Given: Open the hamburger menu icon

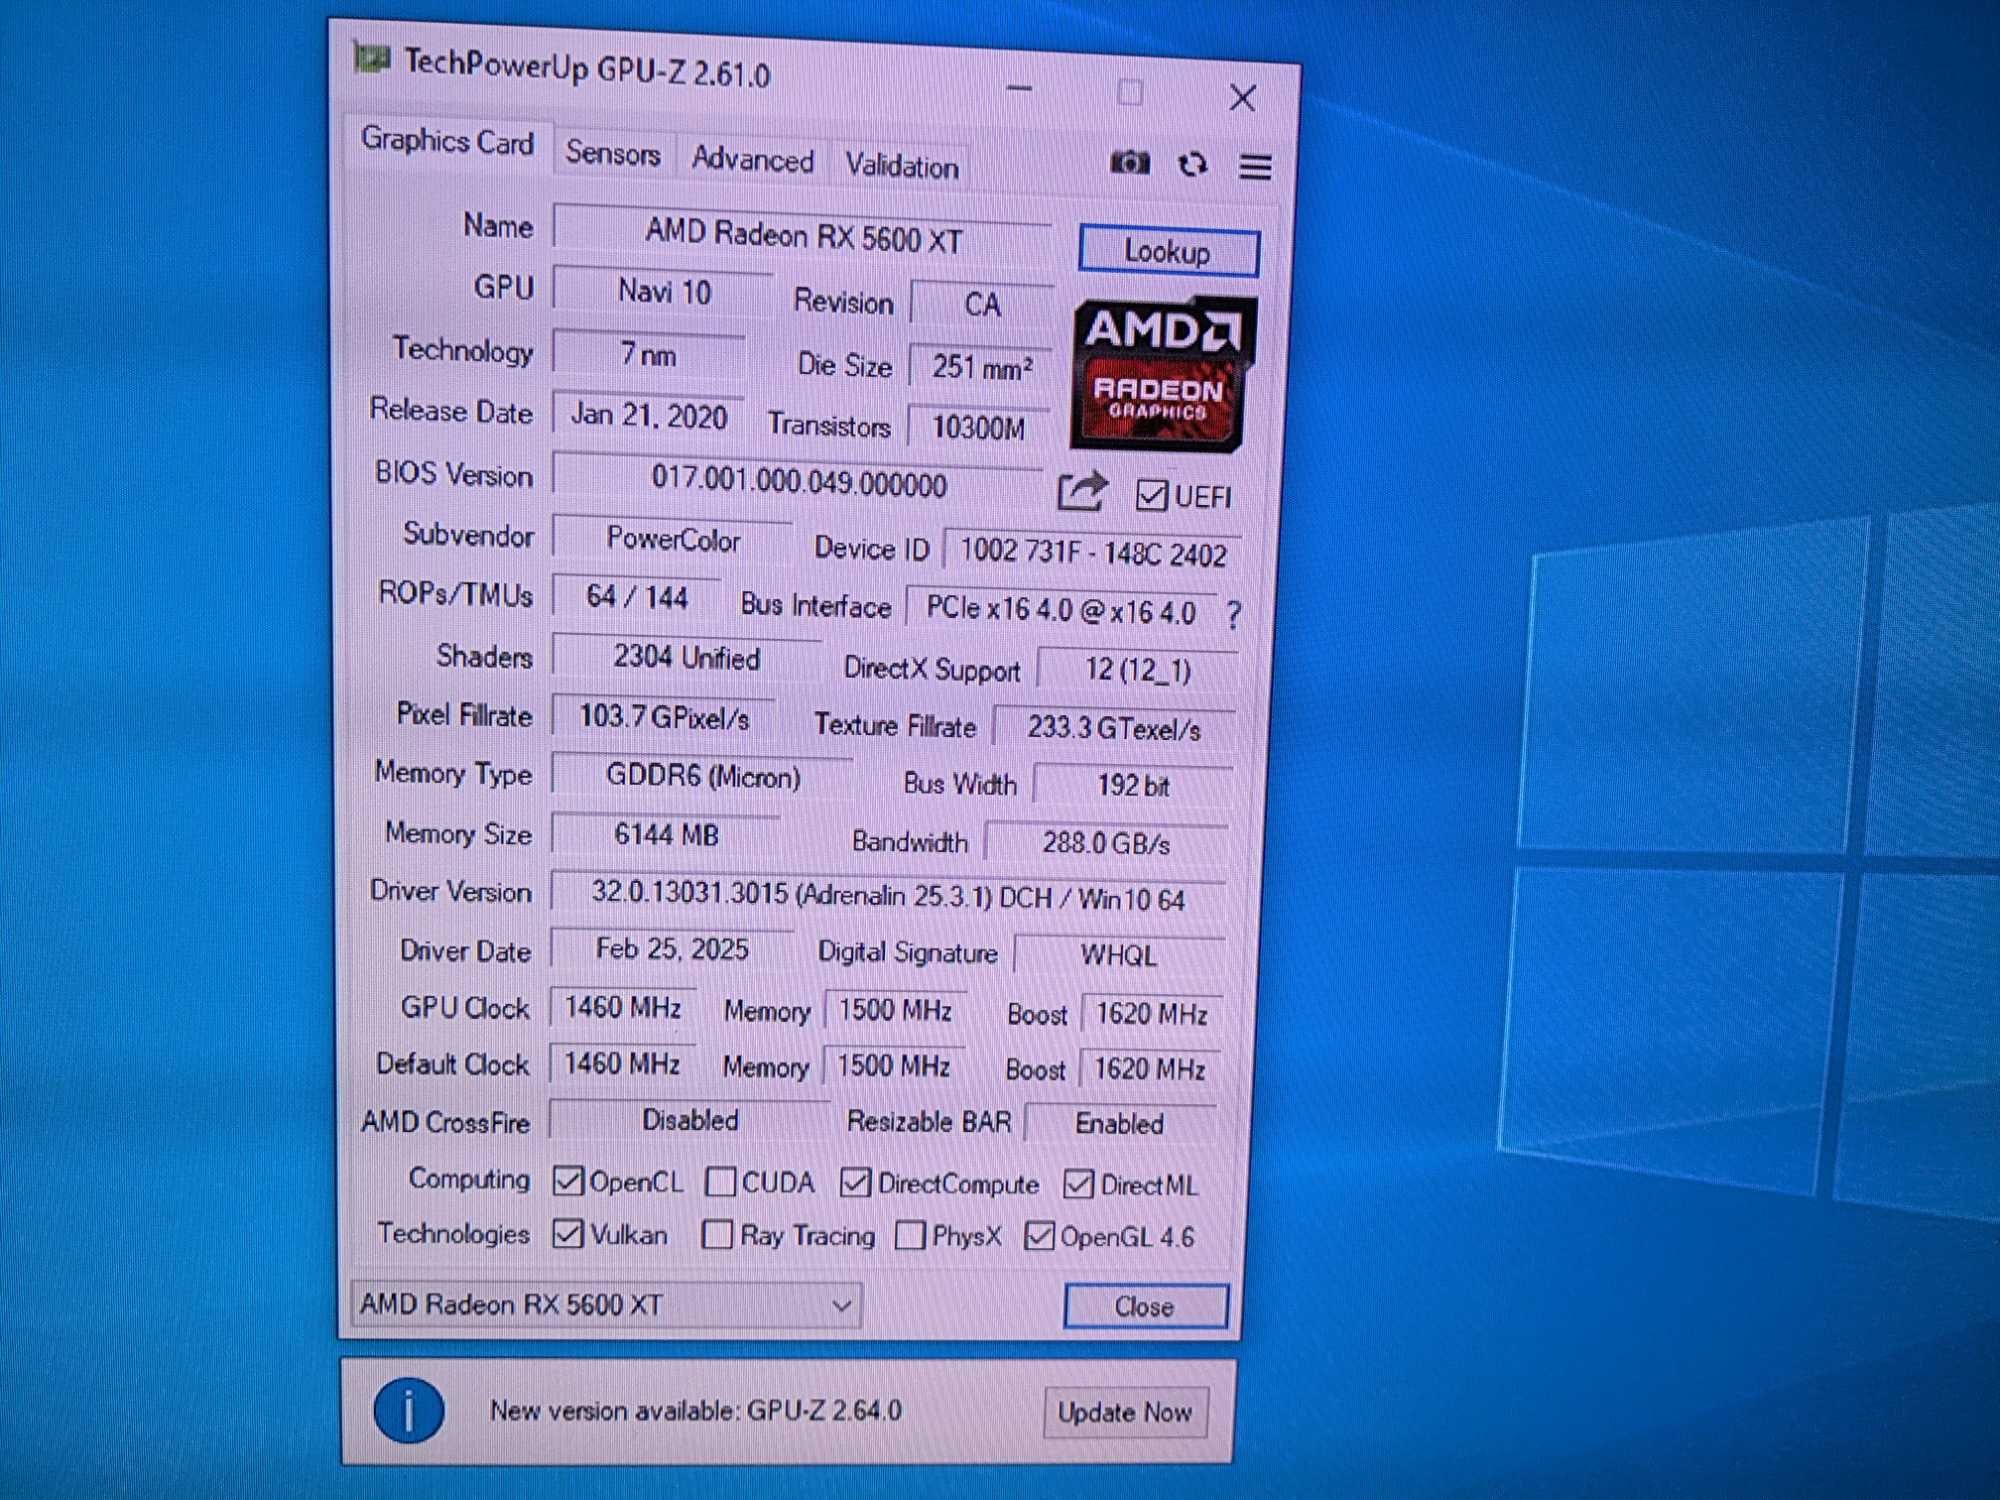Looking at the screenshot, I should point(1255,166).
